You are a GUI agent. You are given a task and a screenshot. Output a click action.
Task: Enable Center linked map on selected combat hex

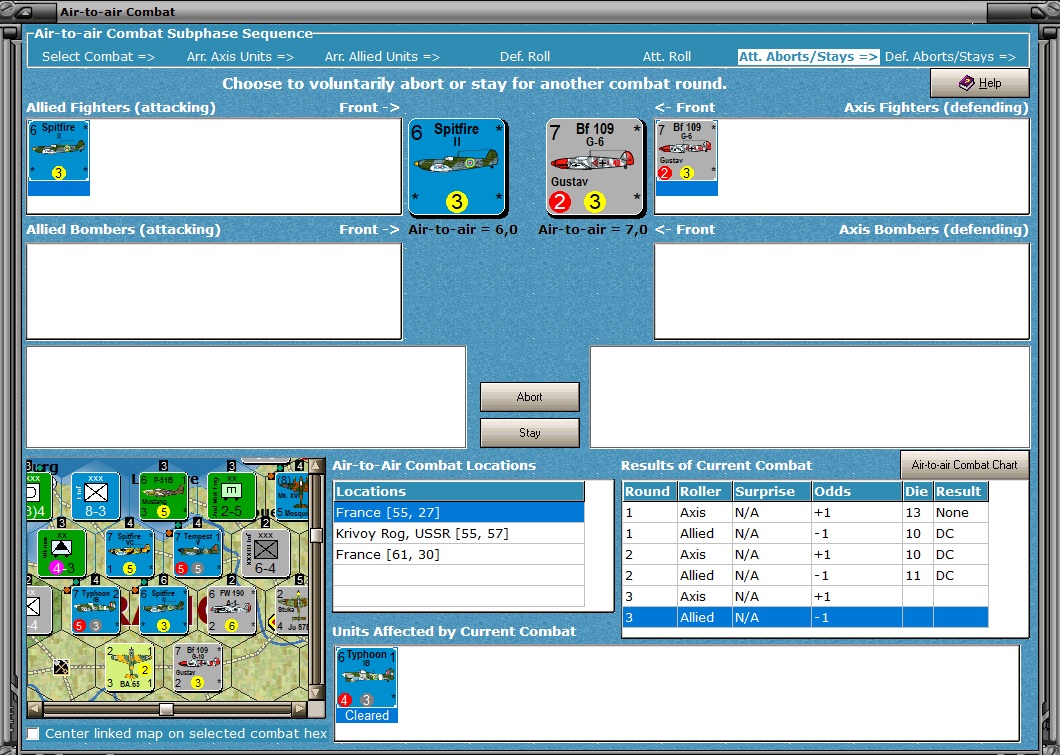[x=32, y=733]
